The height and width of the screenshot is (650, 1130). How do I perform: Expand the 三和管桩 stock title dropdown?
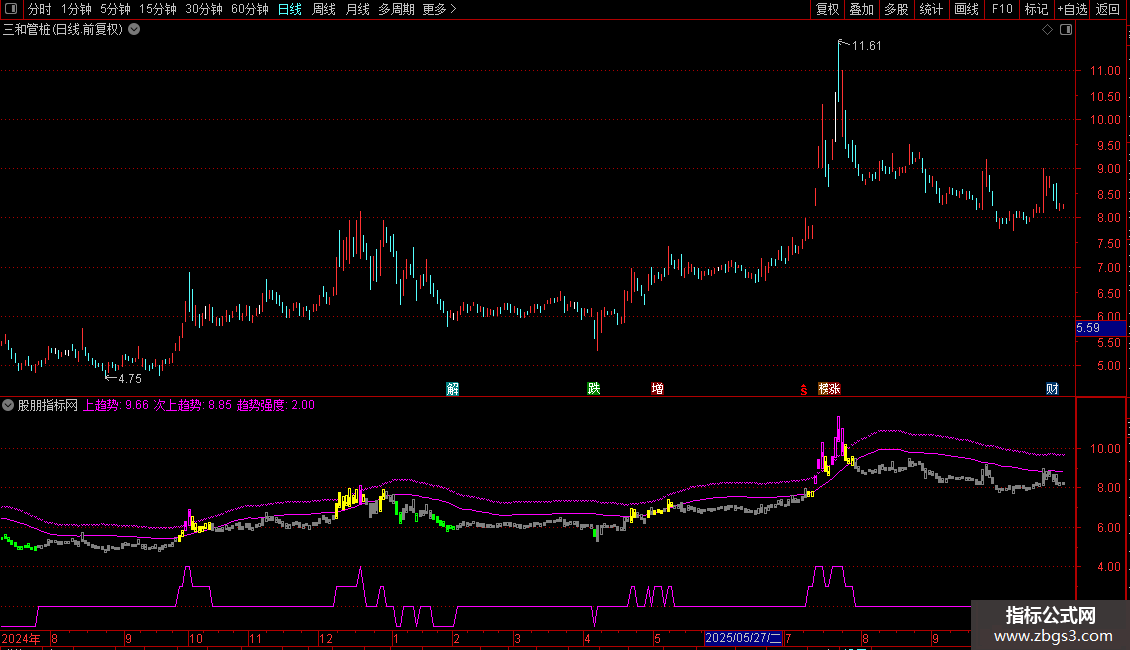[x=134, y=30]
